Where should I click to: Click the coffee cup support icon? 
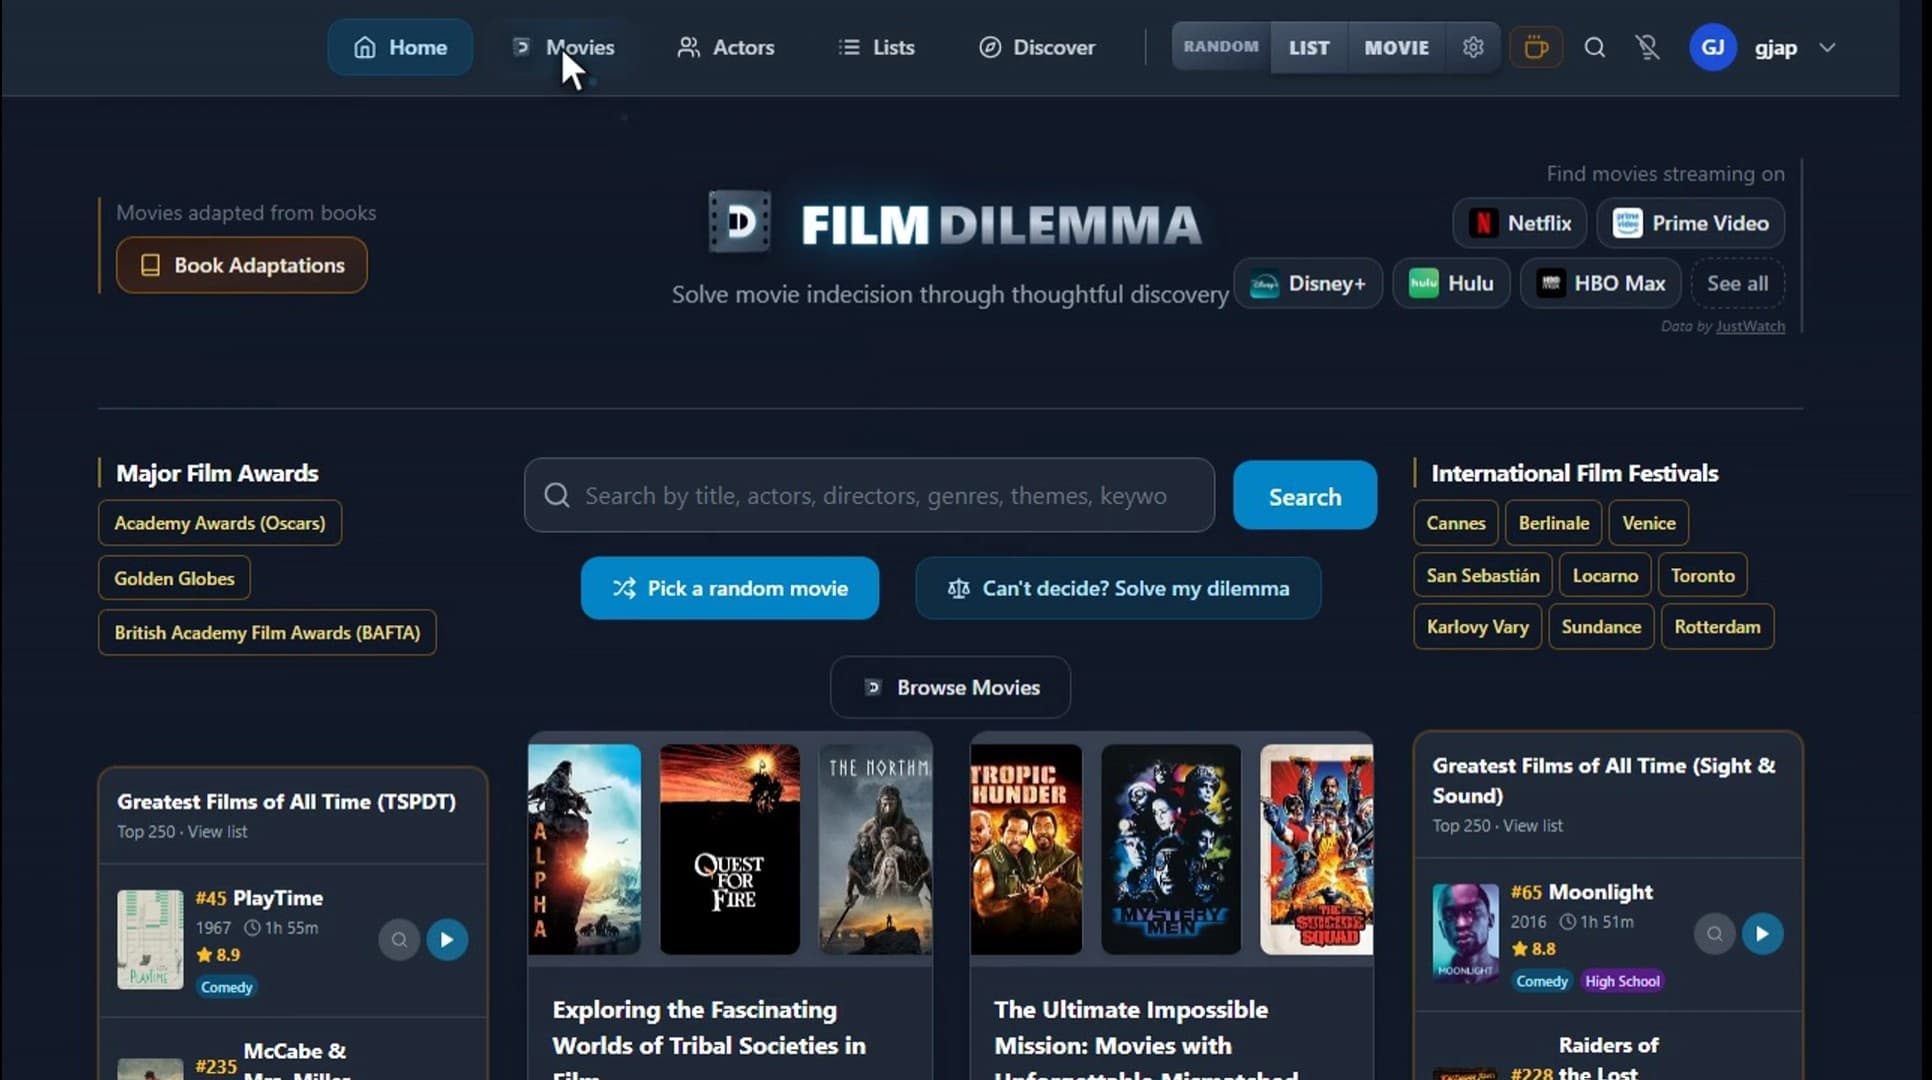(1536, 47)
